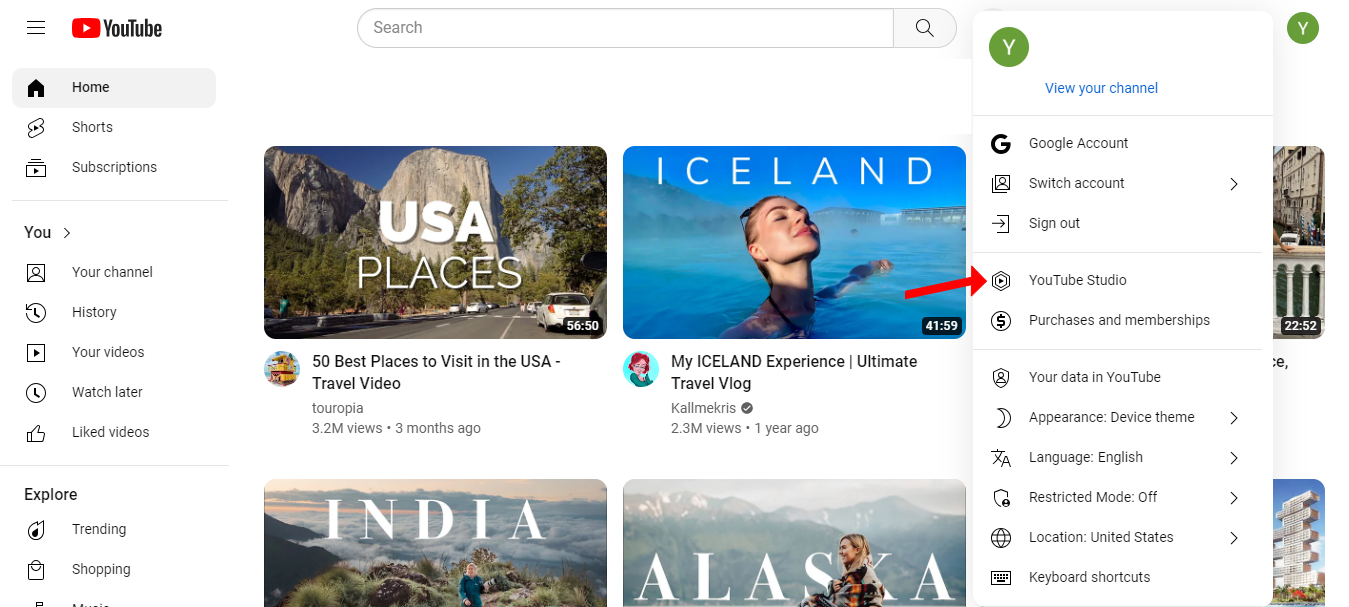Click the View your channel link
Screen dimensions: 1349x607
(1101, 88)
